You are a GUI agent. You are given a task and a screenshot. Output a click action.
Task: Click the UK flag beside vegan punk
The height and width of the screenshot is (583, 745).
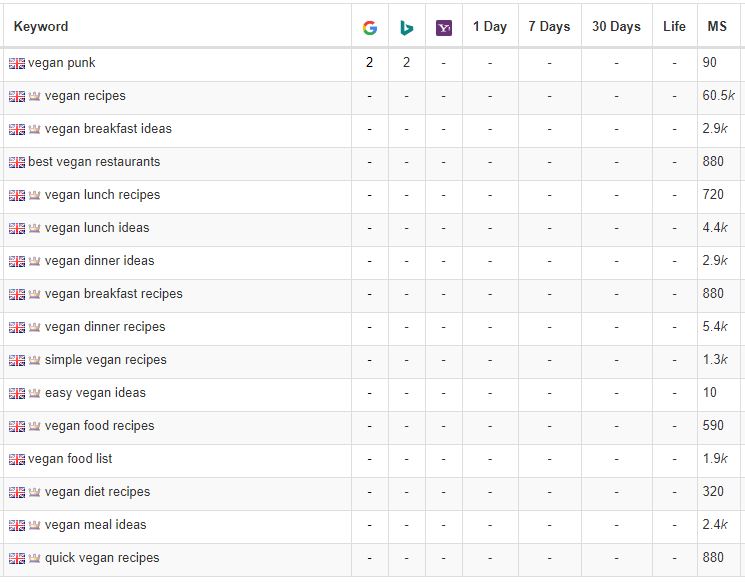[x=17, y=63]
